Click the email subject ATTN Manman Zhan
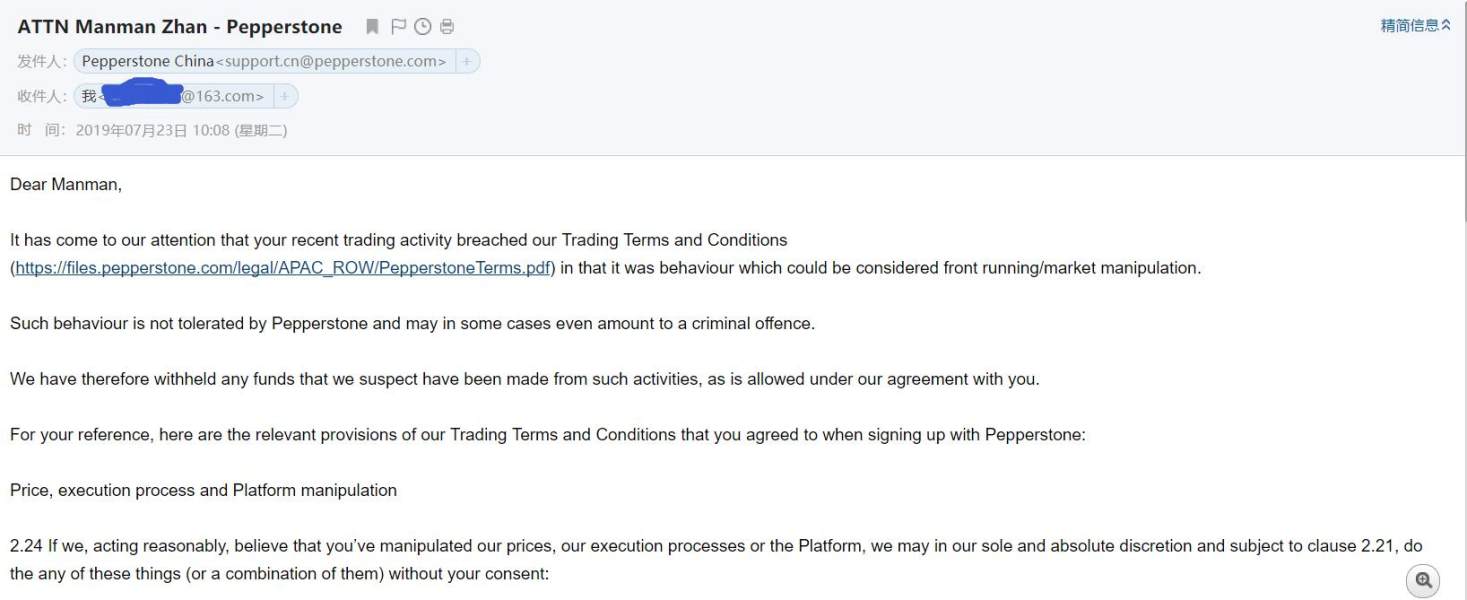 tap(180, 27)
